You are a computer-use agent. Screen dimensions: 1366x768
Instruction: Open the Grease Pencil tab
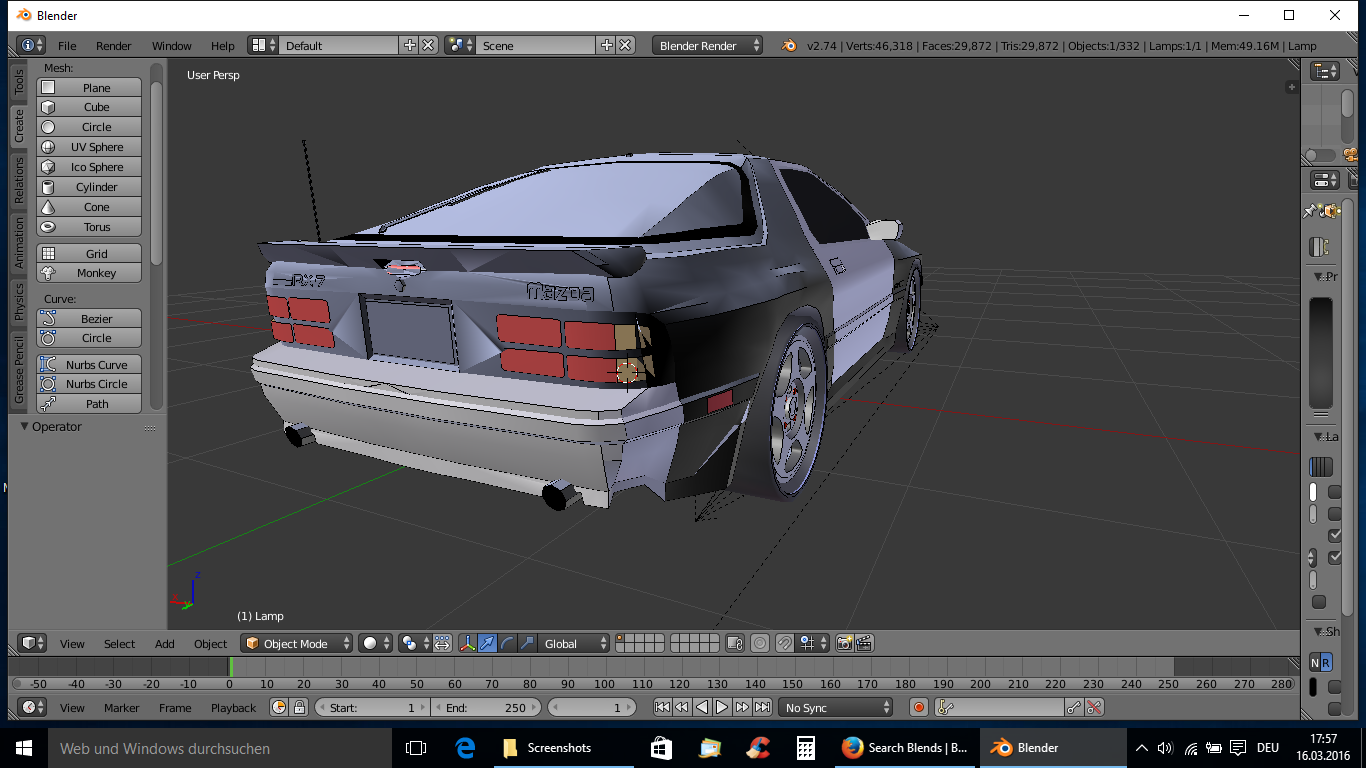click(18, 370)
